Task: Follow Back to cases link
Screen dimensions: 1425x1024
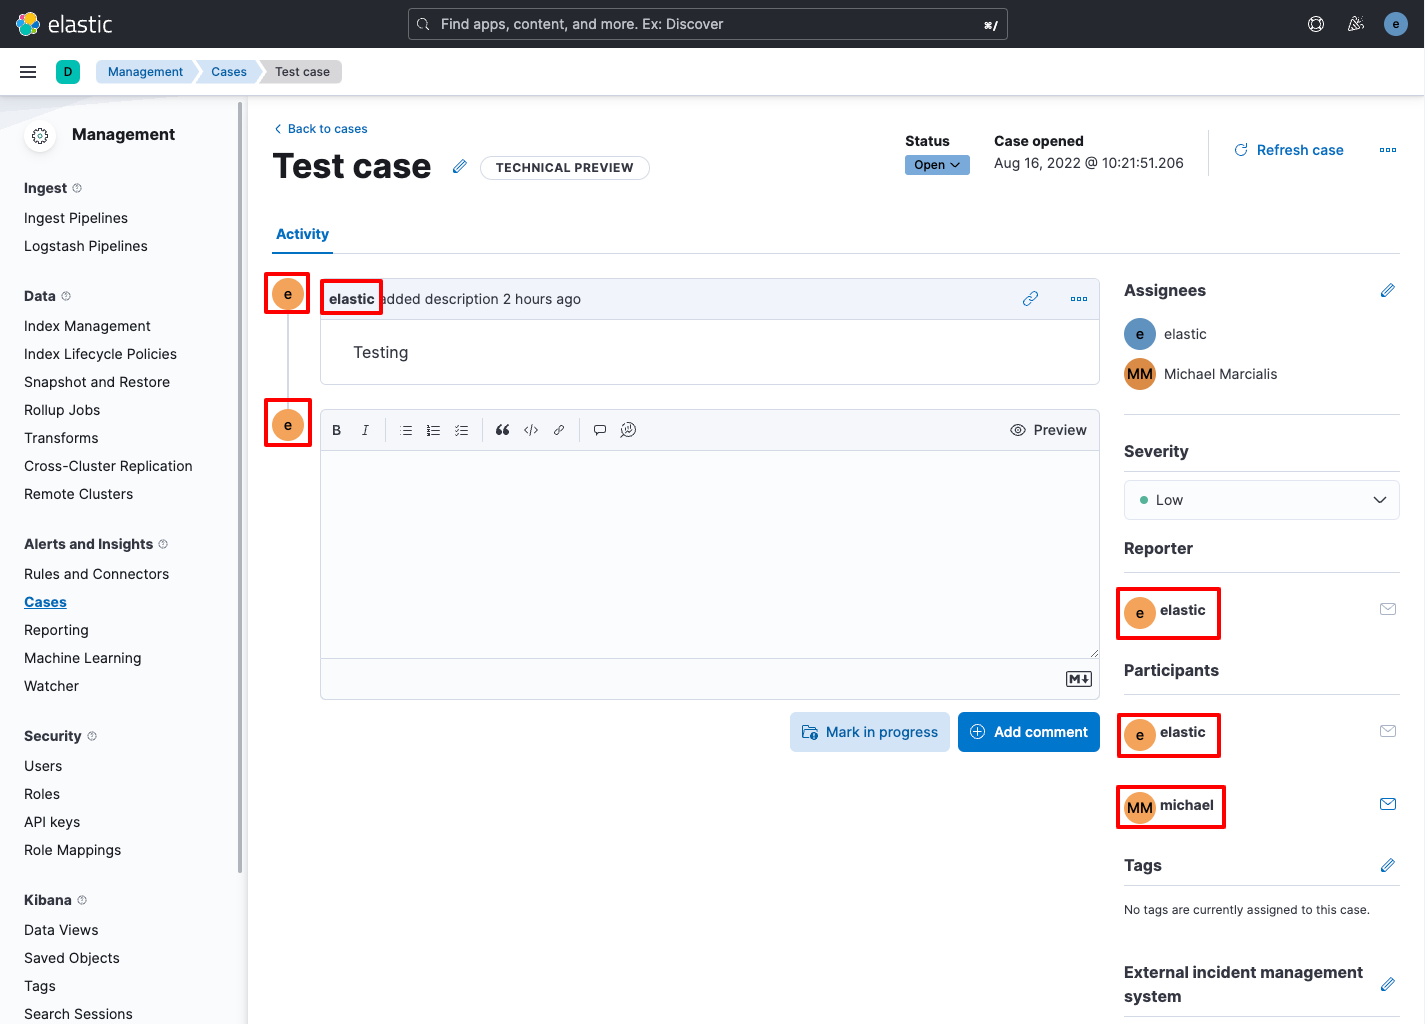Action: [321, 129]
